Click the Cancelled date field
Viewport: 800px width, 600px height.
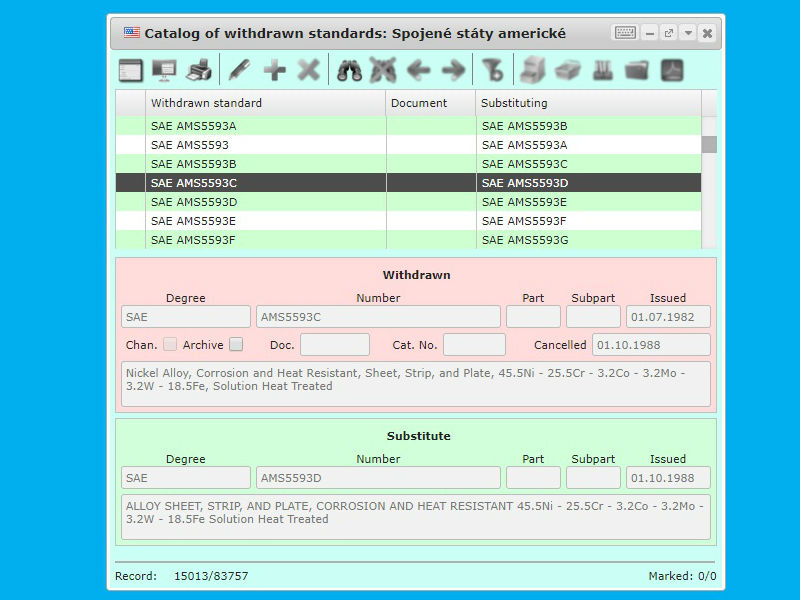point(652,344)
